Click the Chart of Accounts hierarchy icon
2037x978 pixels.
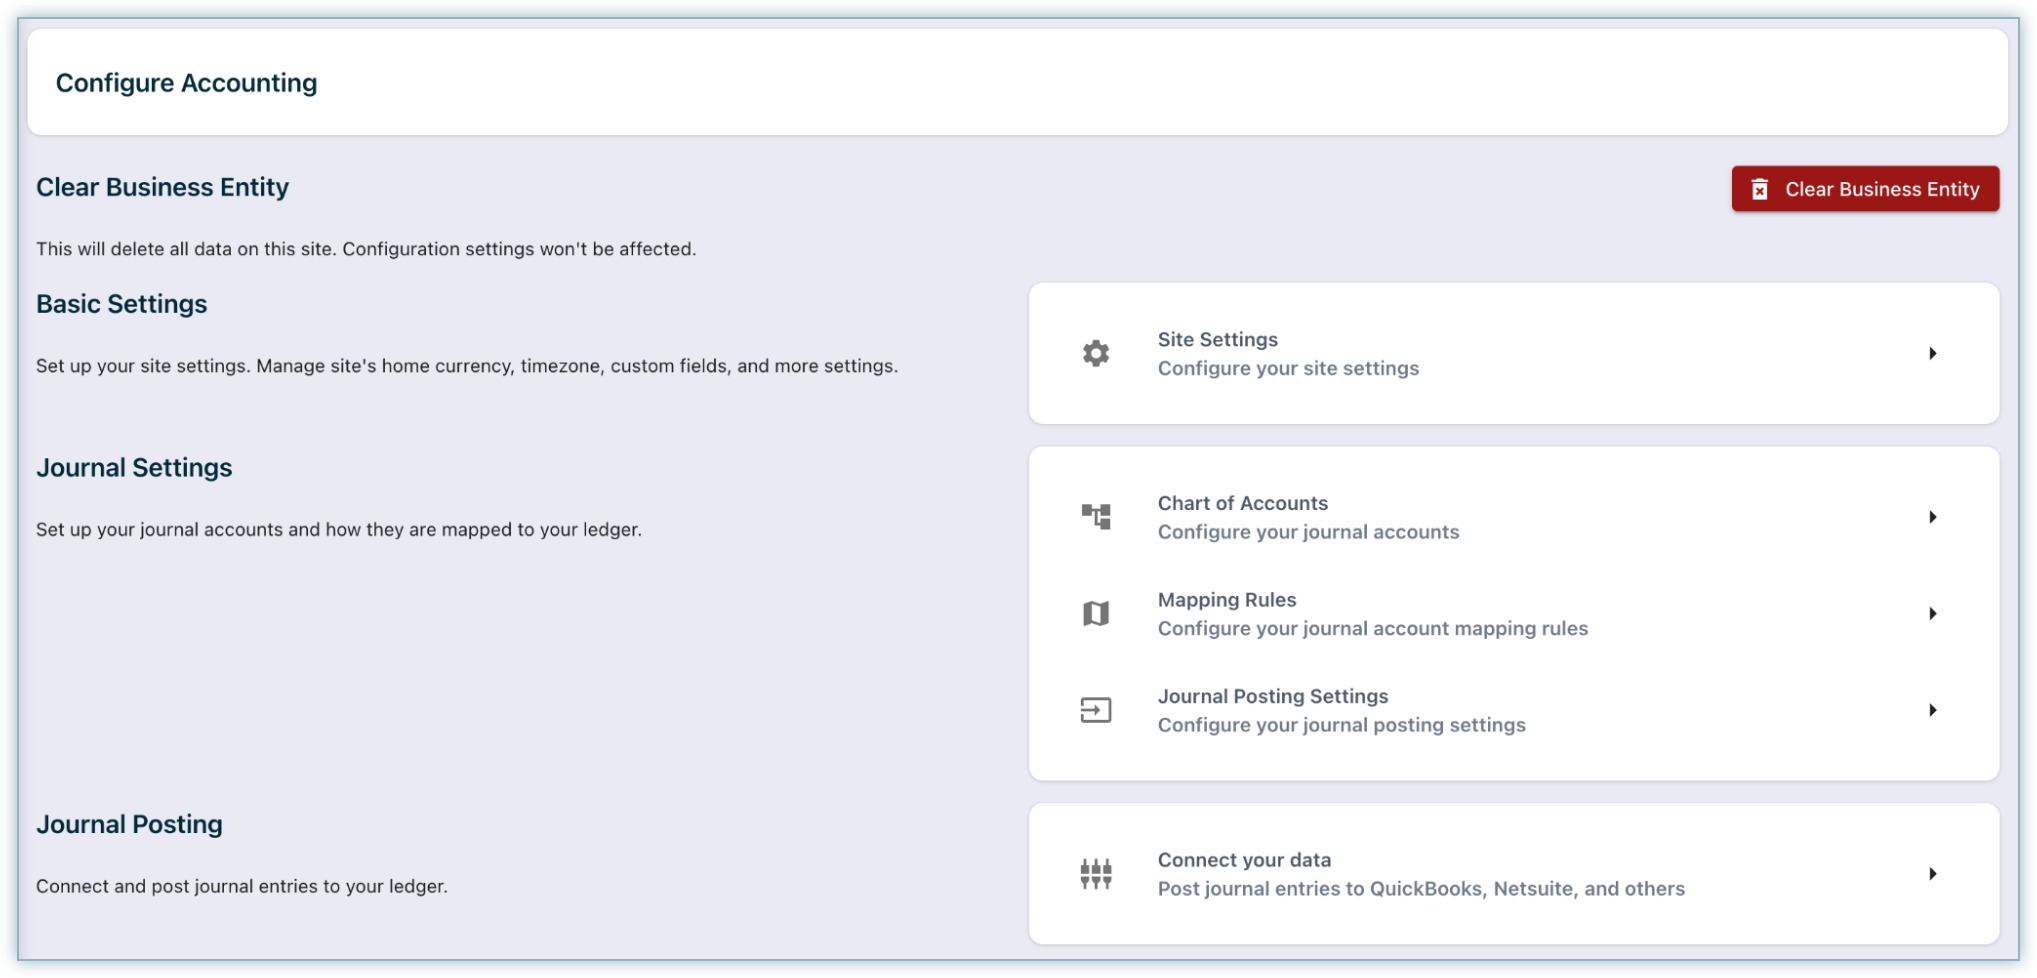pos(1096,517)
